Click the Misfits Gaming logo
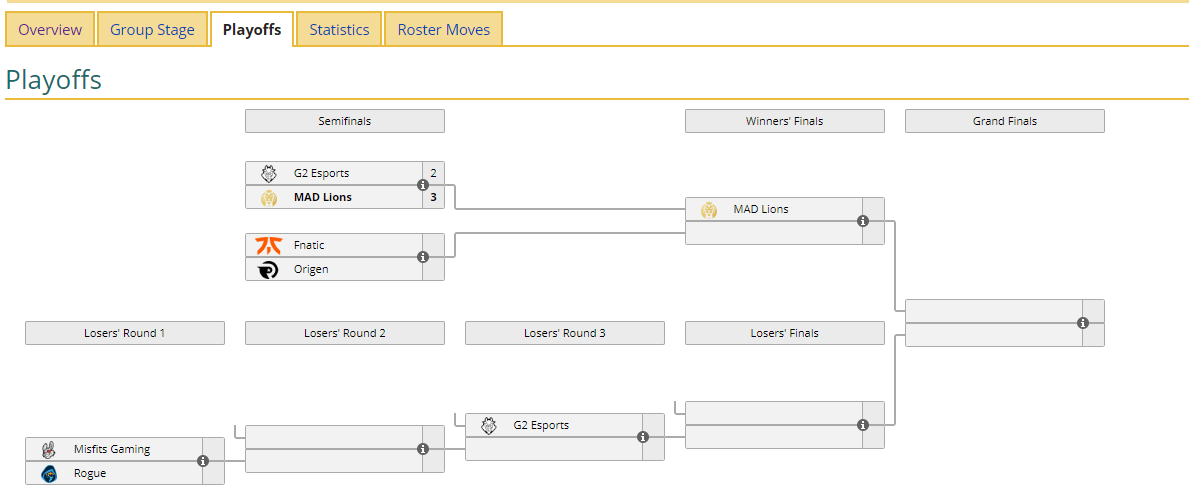Viewport: 1189px width, 492px height. pyautogui.click(x=49, y=449)
